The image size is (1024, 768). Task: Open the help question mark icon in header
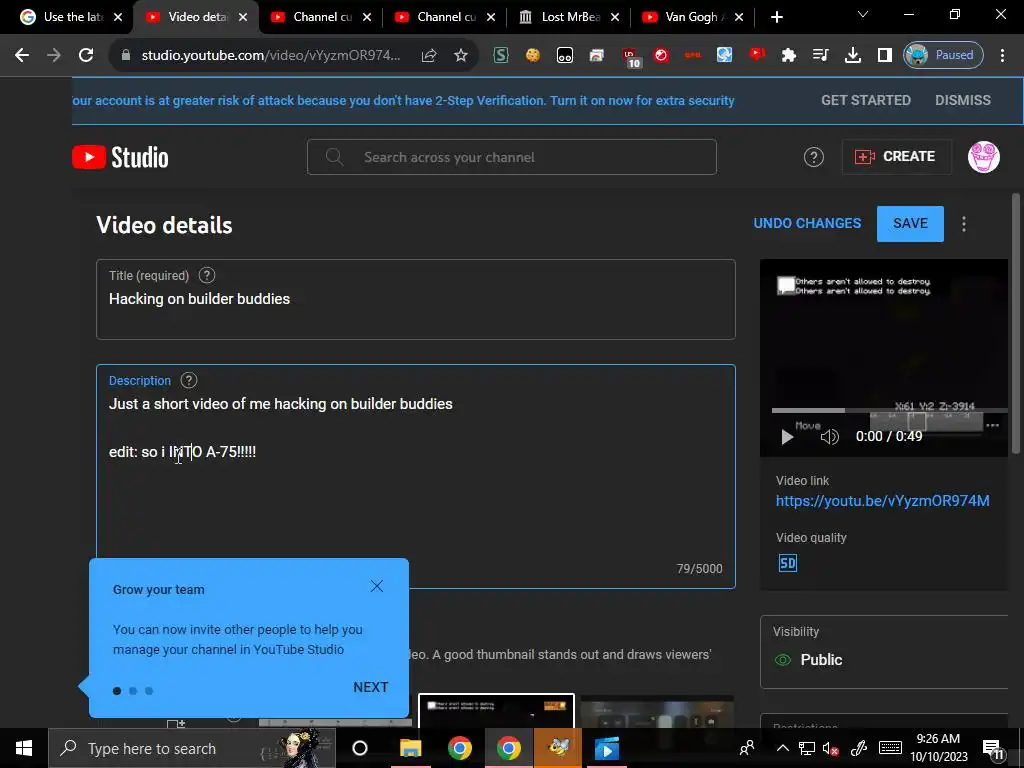click(813, 157)
